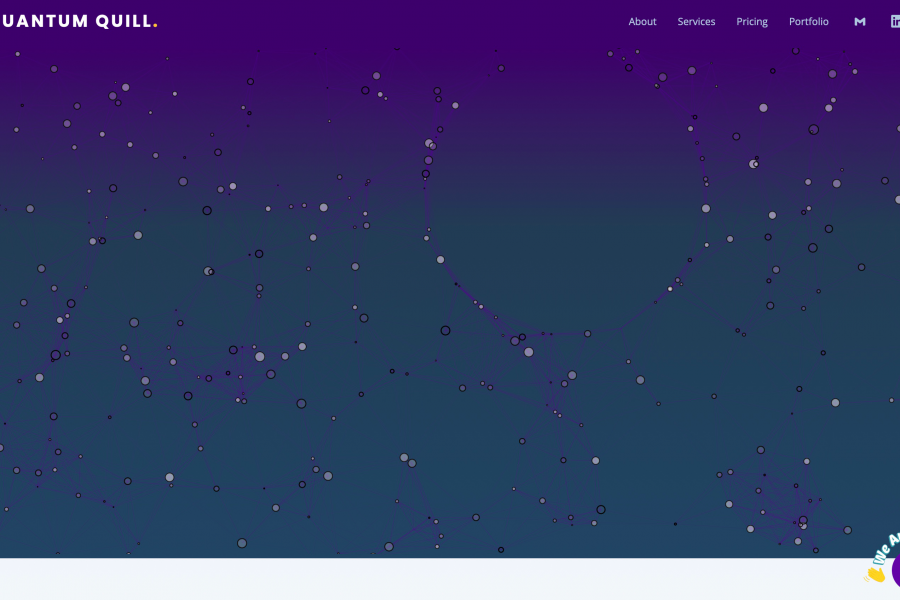Go to the Services section
This screenshot has width=900, height=600.
pyautogui.click(x=696, y=21)
